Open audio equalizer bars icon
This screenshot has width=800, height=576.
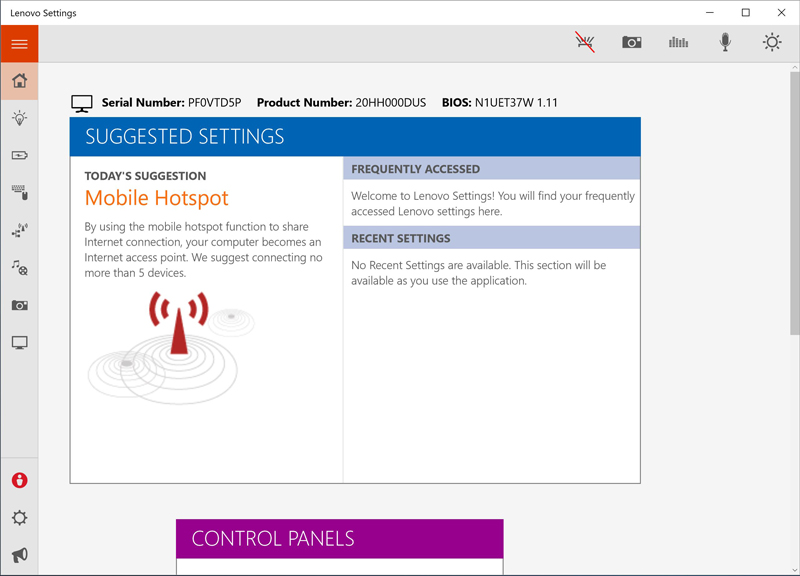point(678,42)
